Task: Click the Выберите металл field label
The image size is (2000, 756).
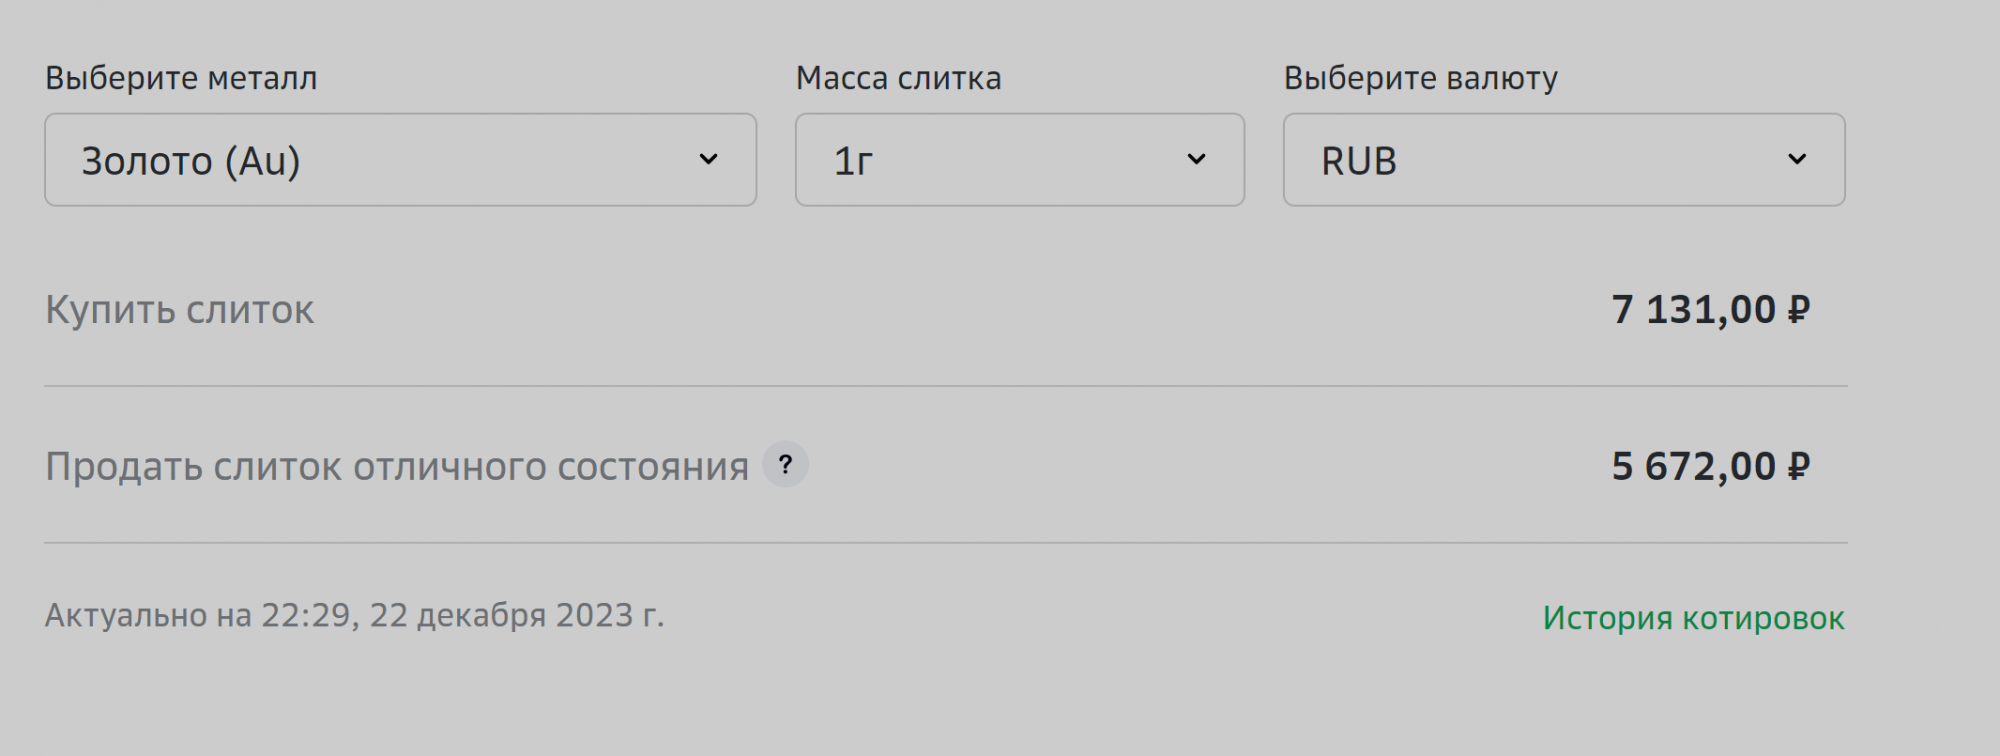Action: (181, 78)
